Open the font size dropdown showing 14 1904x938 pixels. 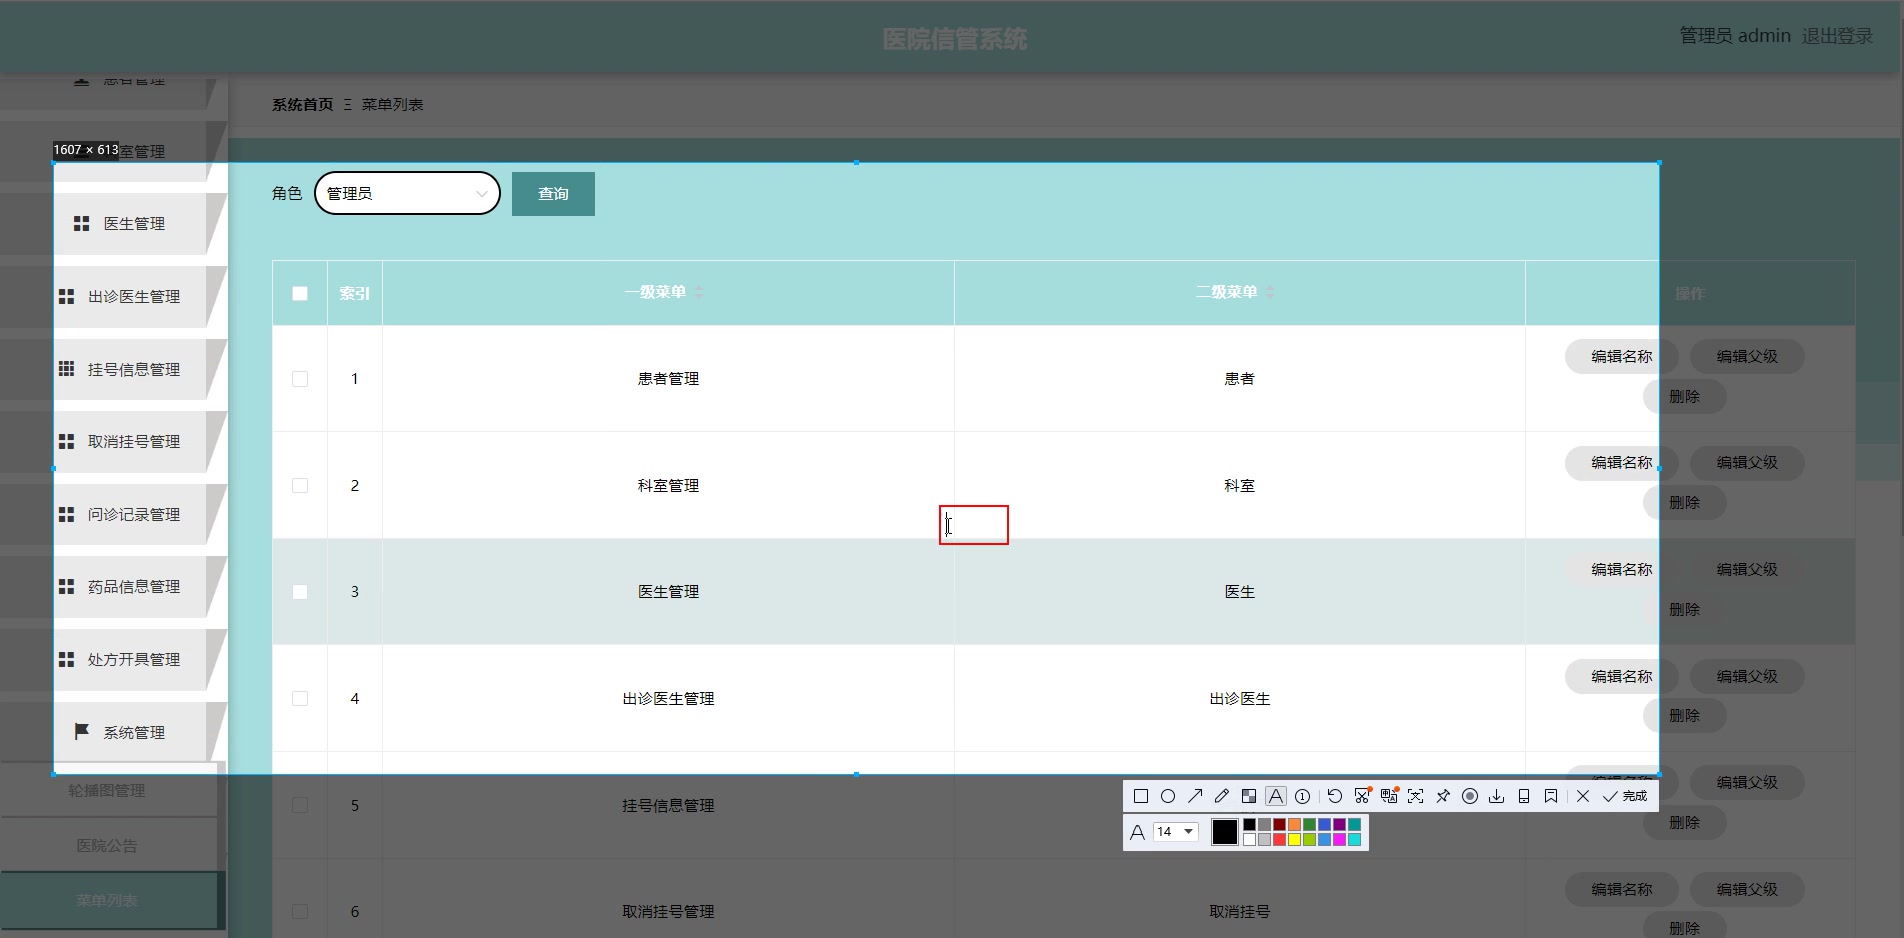click(1173, 832)
